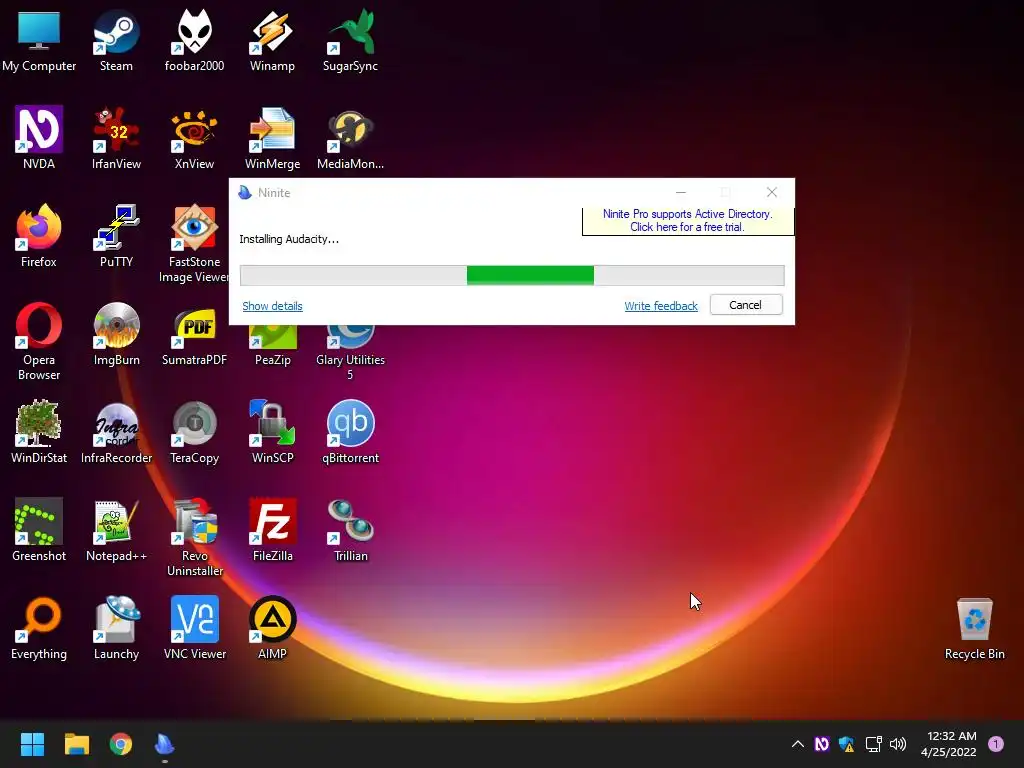Click the Audacity install progress bar
This screenshot has height=768, width=1024.
coord(512,276)
